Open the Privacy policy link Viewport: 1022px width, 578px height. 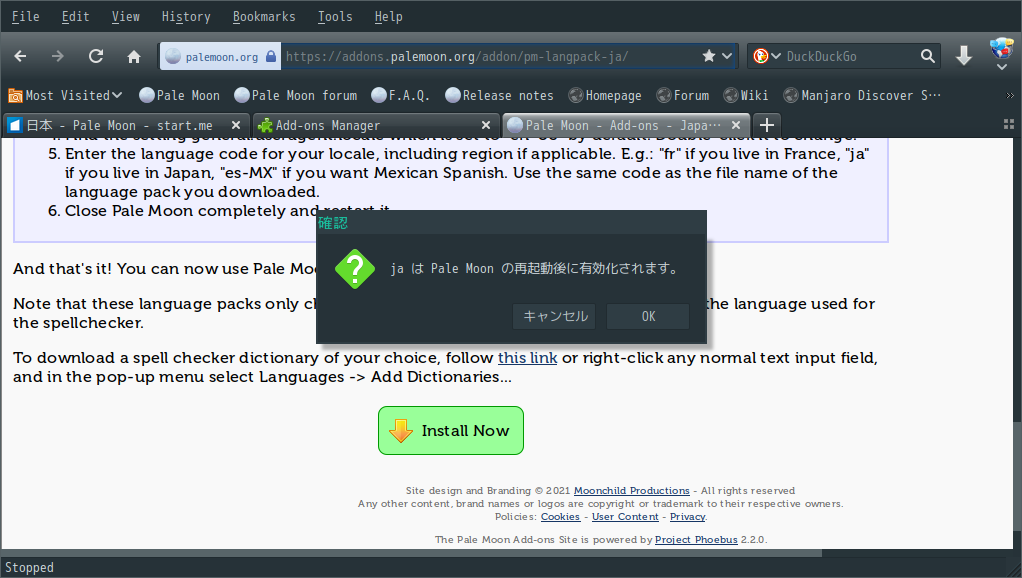pyautogui.click(x=688, y=517)
